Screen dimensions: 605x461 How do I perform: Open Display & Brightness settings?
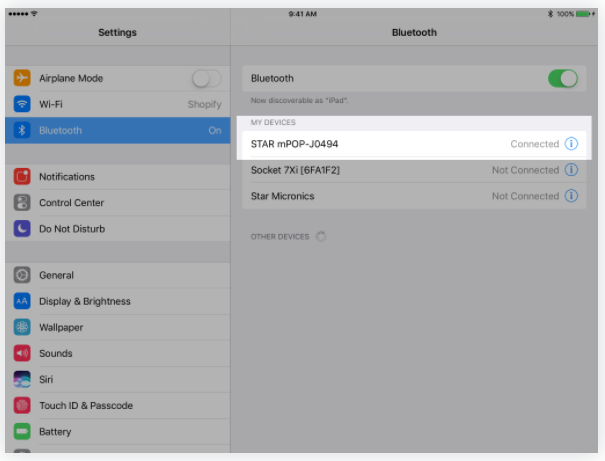(118, 301)
